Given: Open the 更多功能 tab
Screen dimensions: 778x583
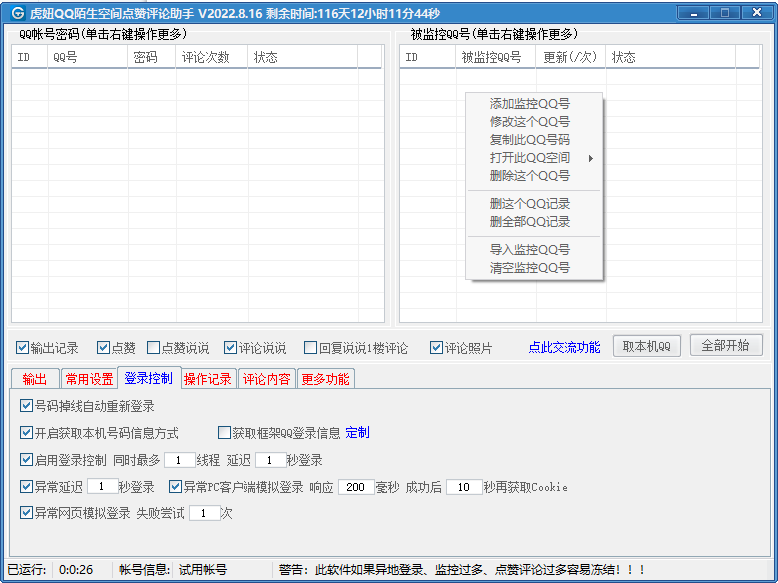Looking at the screenshot, I should [325, 379].
